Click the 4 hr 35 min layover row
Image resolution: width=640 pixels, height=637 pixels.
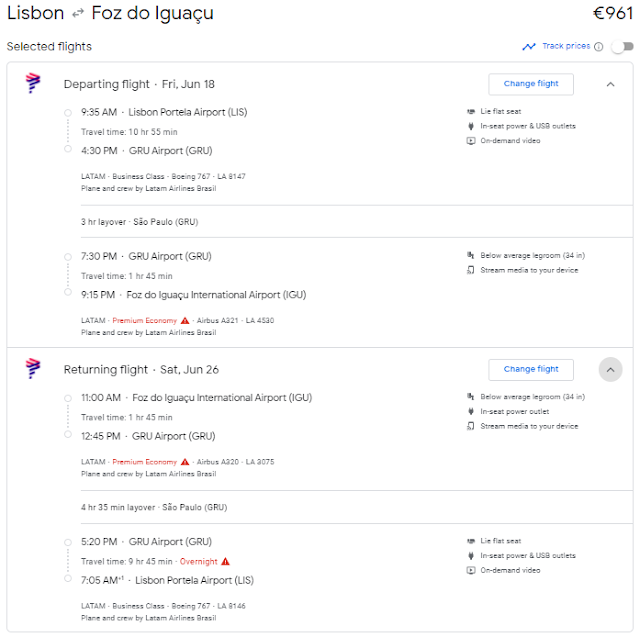[356, 507]
